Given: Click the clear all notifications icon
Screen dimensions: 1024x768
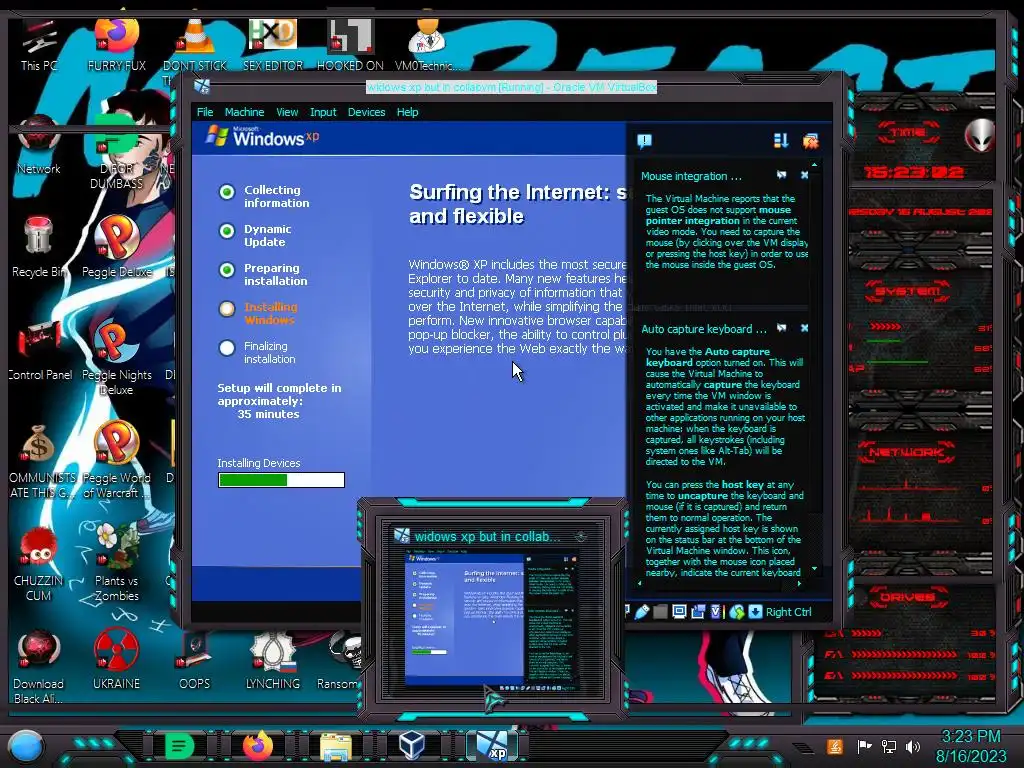Looking at the screenshot, I should (x=810, y=140).
